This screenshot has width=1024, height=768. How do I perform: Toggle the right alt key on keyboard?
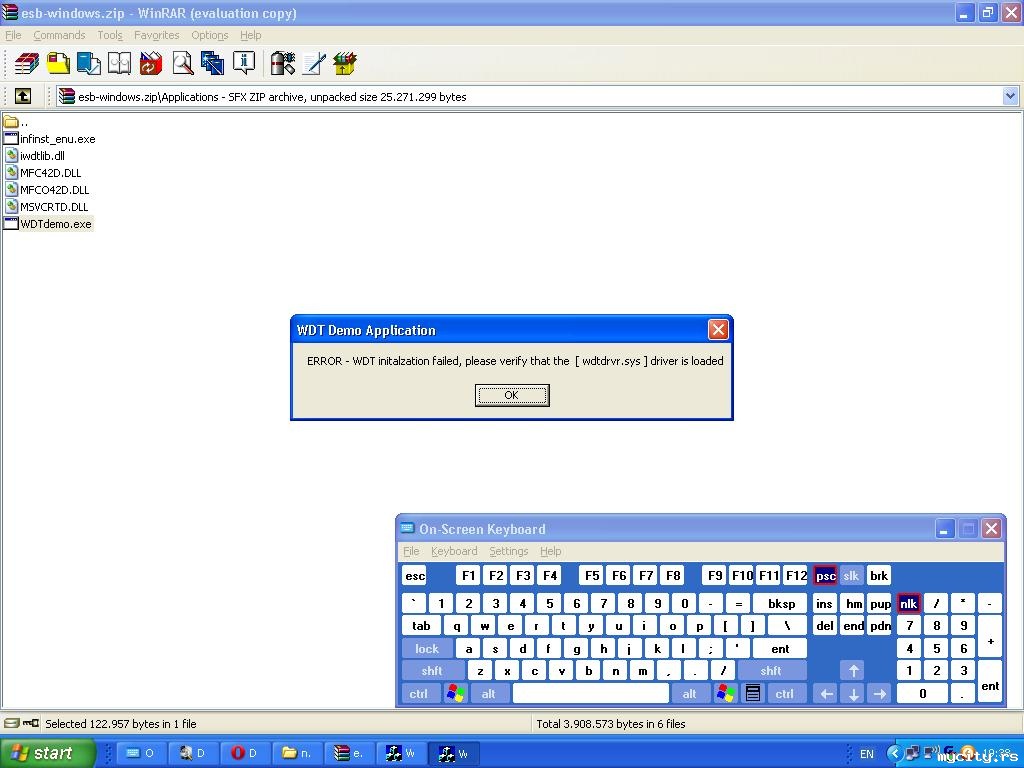pyautogui.click(x=690, y=694)
